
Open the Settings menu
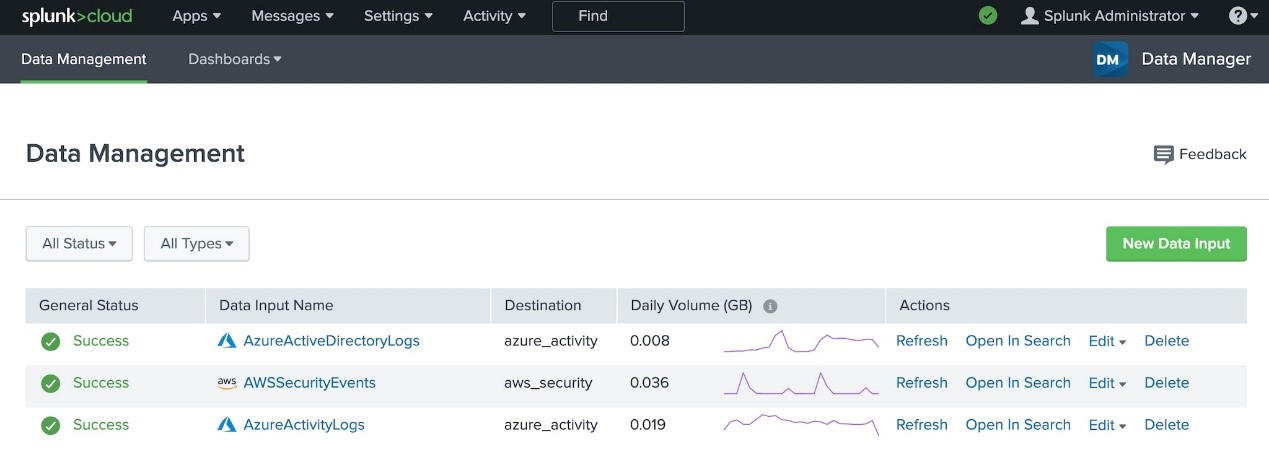398,16
